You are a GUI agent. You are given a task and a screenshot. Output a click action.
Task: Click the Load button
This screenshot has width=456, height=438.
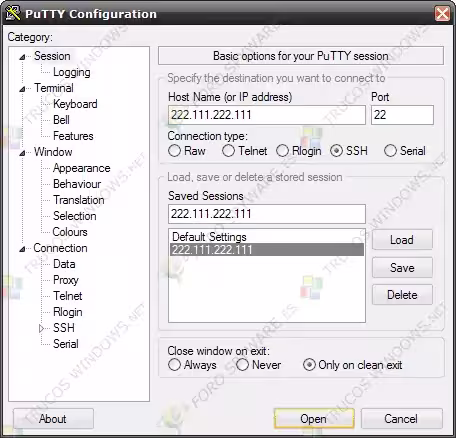click(x=402, y=240)
